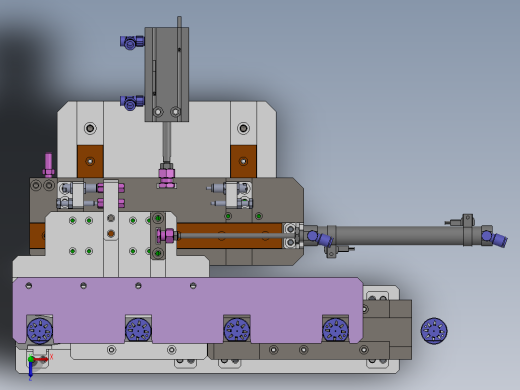The image size is (520, 390).
Task: Select blue fitting at horizontal cylinder's far end
Action: point(495,238)
